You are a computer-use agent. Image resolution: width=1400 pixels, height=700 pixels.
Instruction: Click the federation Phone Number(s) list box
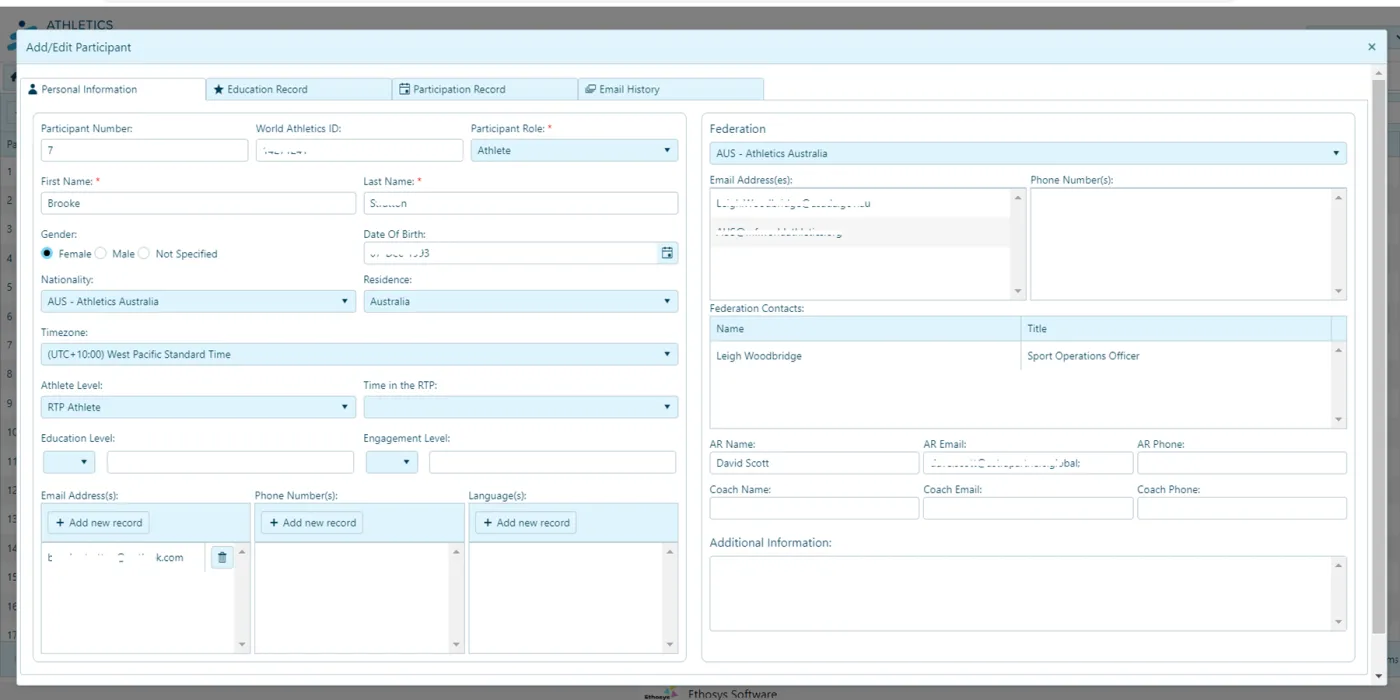pos(1188,244)
